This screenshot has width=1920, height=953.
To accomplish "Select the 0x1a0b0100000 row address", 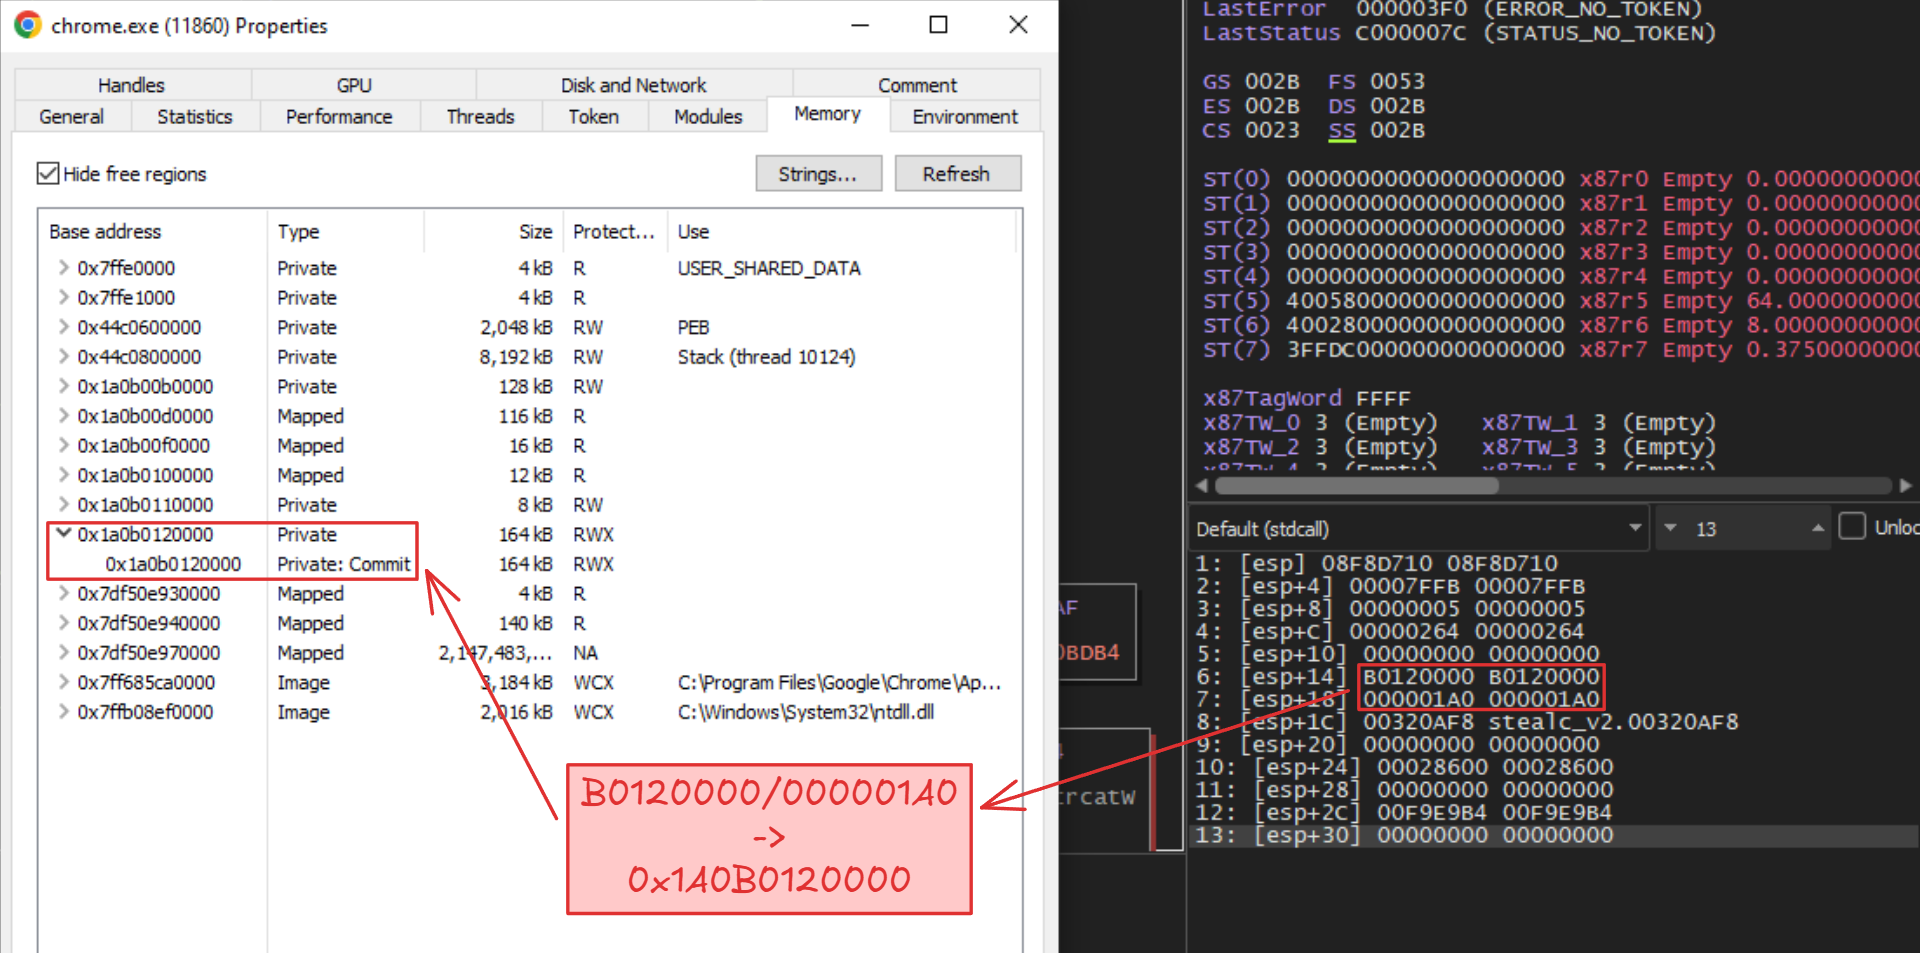I will 145,475.
